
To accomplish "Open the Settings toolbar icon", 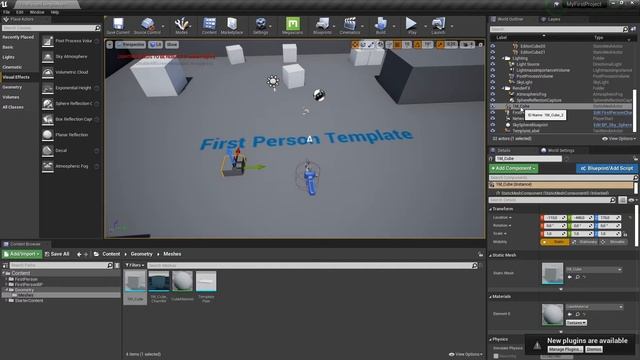I will pyautogui.click(x=260, y=24).
